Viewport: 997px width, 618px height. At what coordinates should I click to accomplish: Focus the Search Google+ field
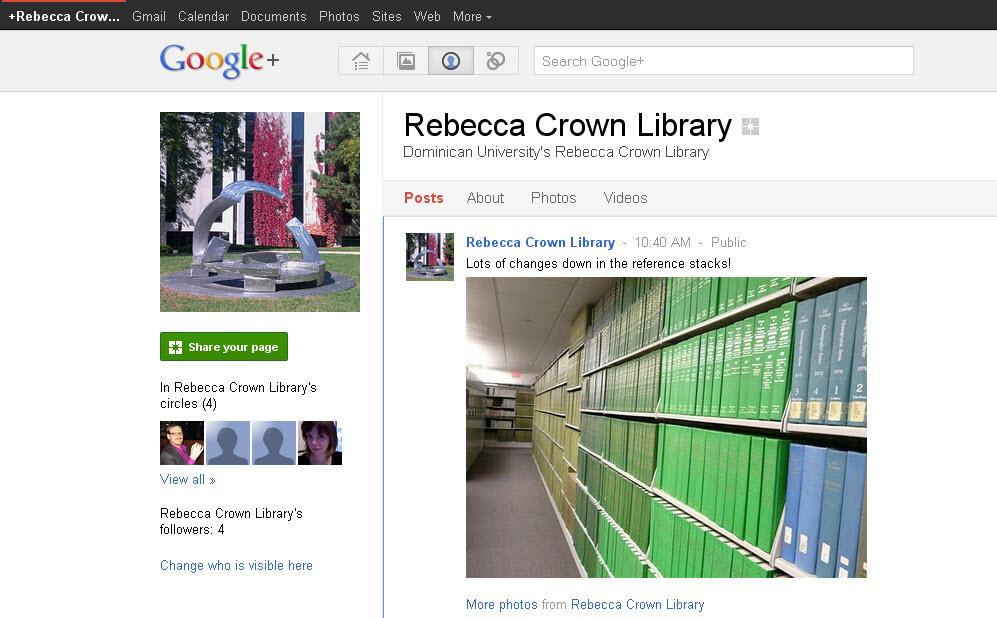(724, 61)
